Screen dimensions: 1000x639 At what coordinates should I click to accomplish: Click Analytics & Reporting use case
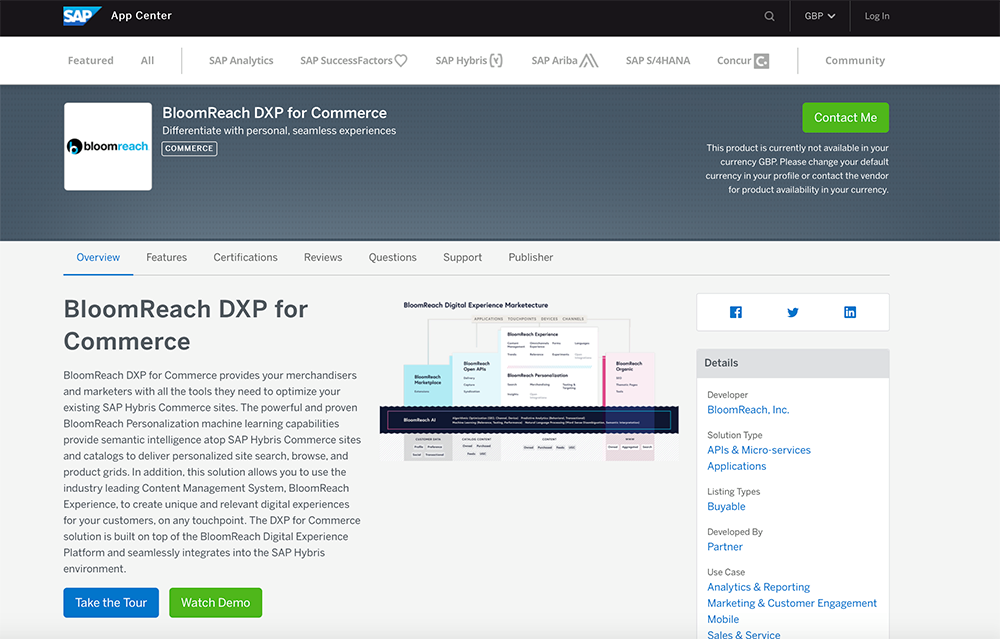[x=758, y=587]
